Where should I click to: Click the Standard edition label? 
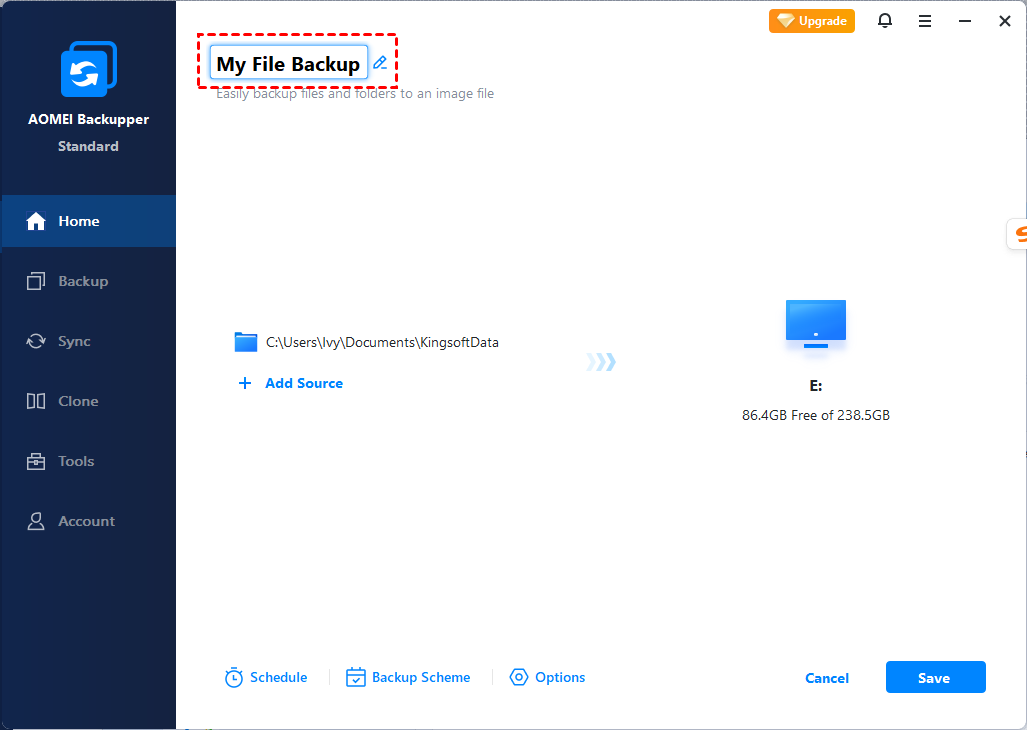coord(88,146)
